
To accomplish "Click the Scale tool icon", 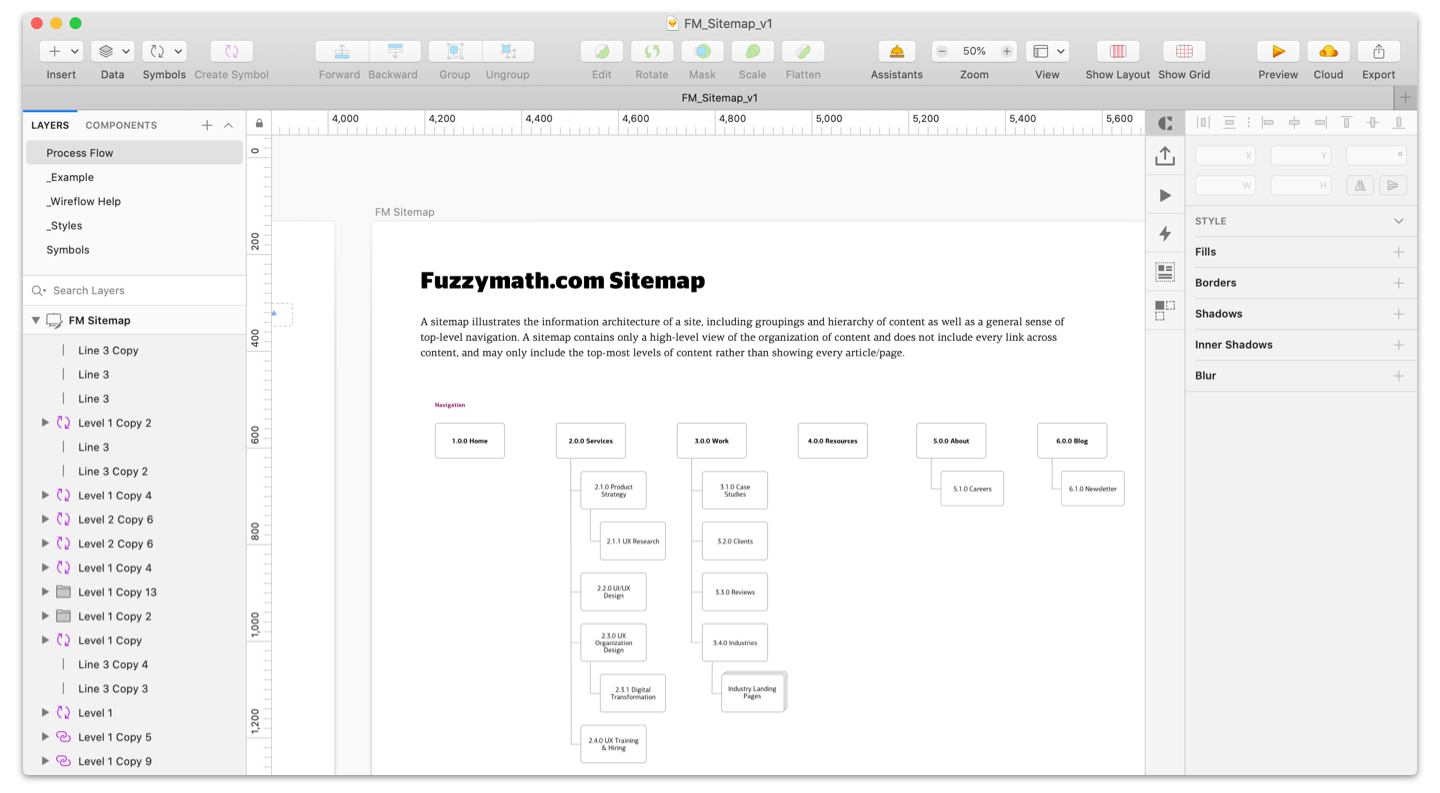I will 753,51.
